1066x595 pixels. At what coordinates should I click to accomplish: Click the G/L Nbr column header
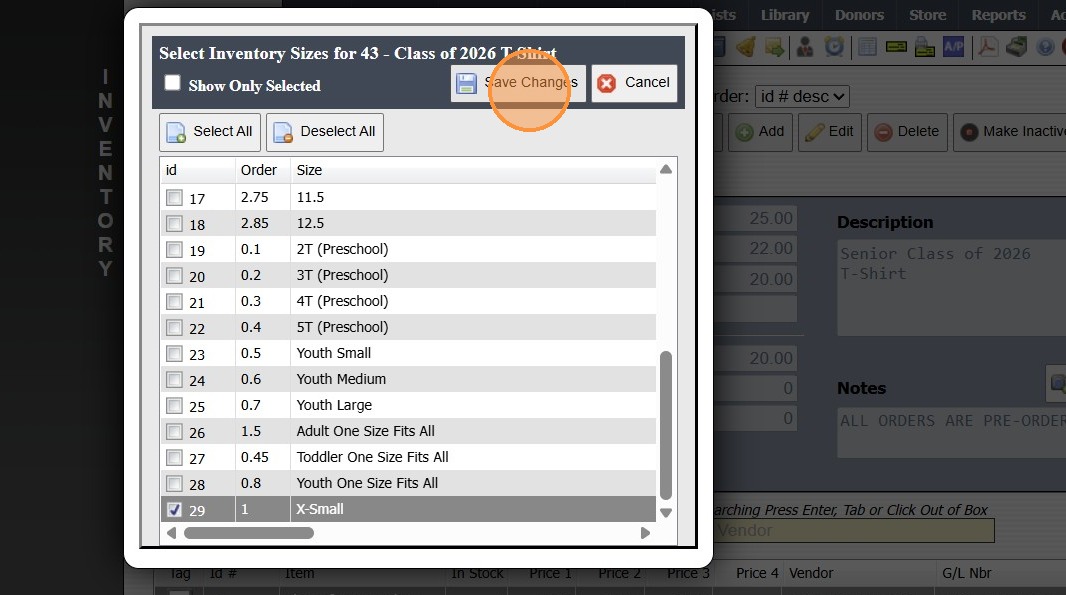coord(967,573)
